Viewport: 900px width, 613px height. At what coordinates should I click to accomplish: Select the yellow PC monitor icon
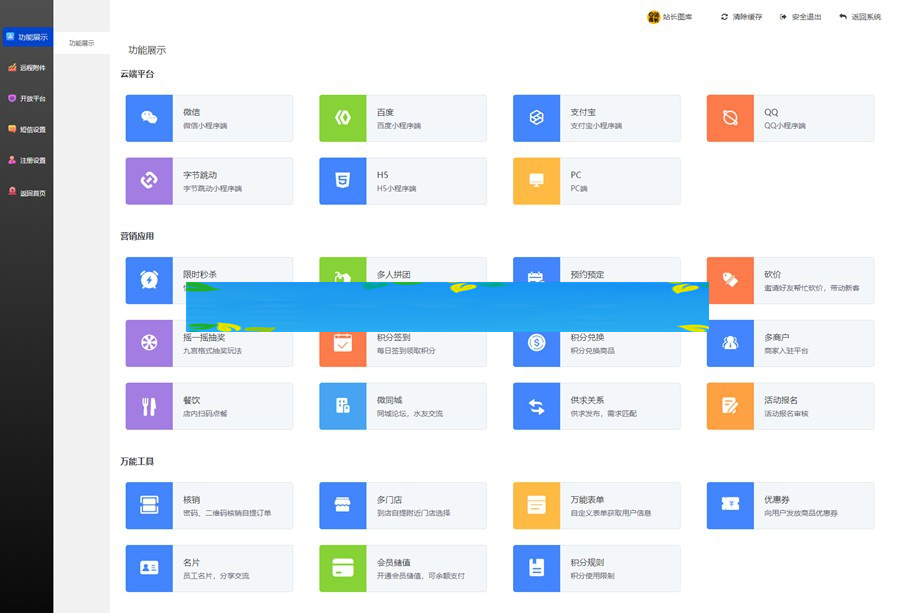coord(536,181)
